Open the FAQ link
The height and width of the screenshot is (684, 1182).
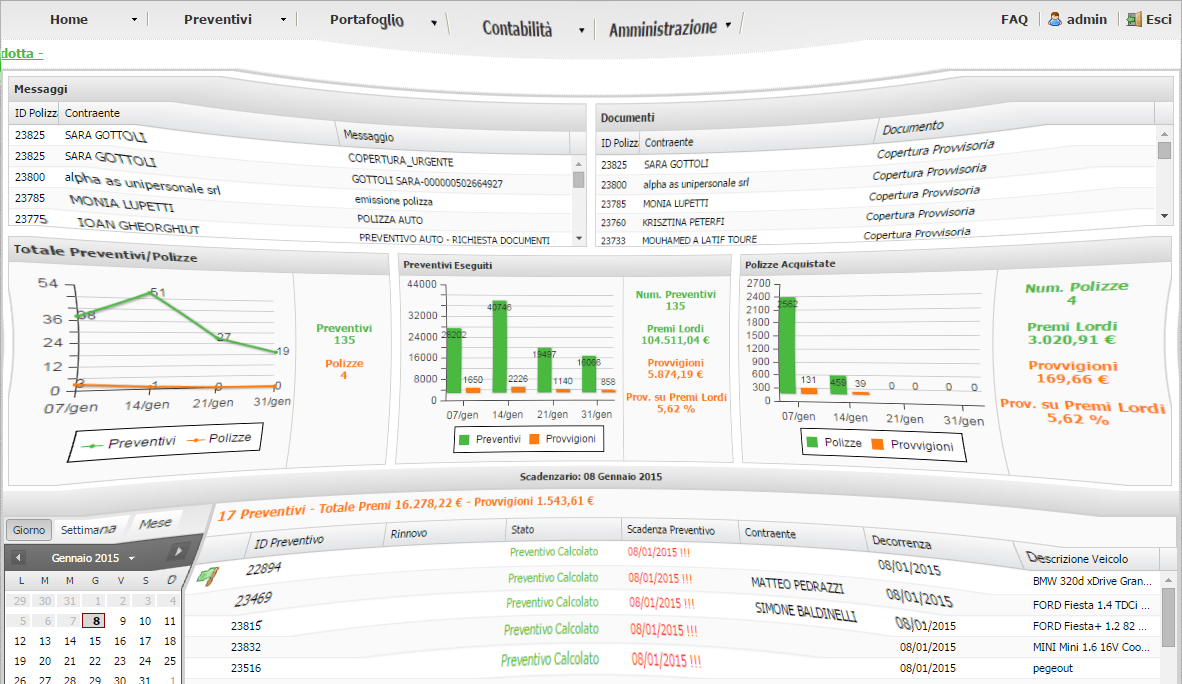coord(1014,19)
